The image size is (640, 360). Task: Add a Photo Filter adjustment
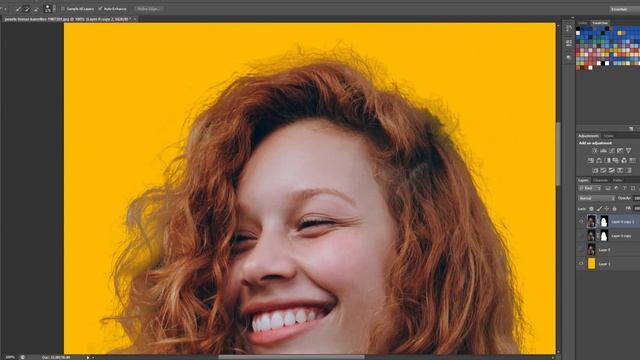point(616,160)
